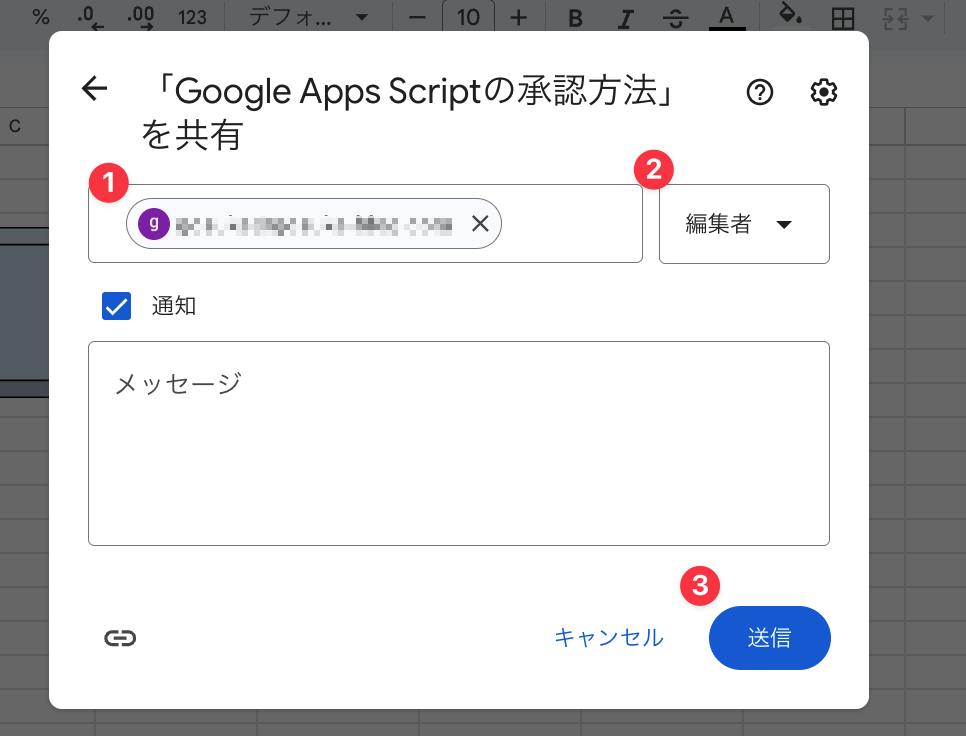Screen dimensions: 966x736
Task: Toggle bold formatting
Action: 575,18
